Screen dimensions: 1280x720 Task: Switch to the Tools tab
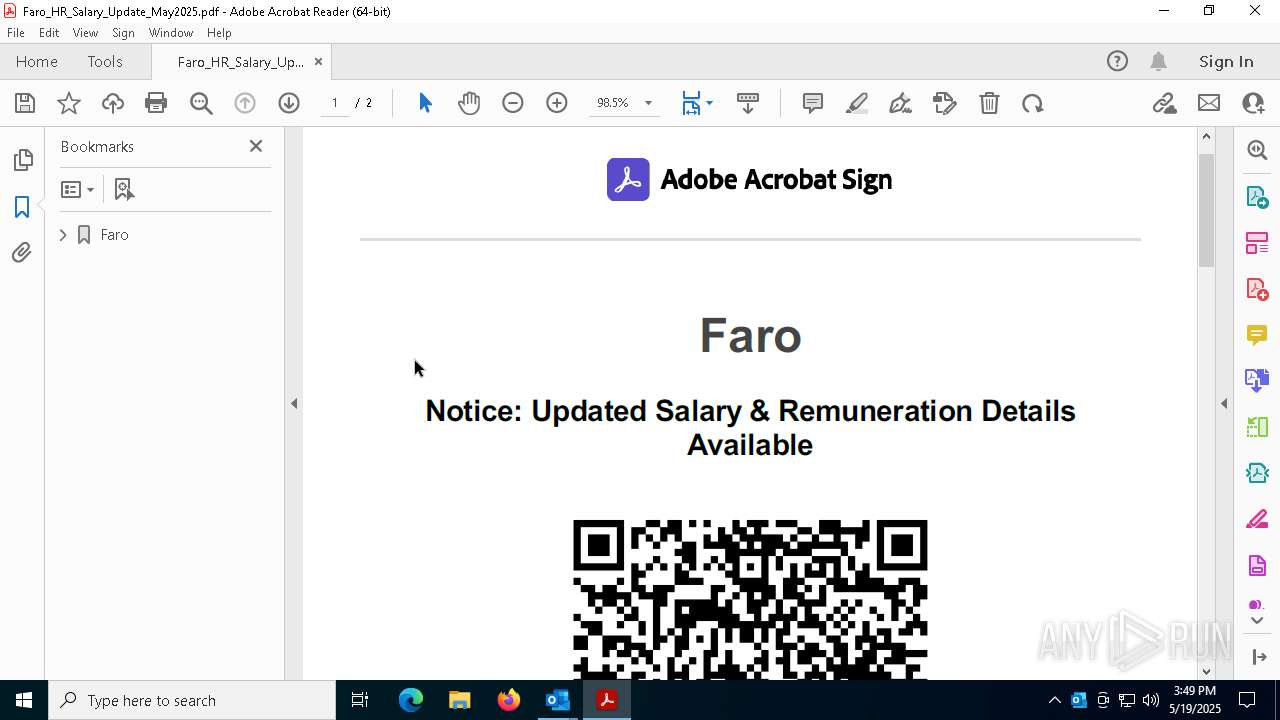pyautogui.click(x=105, y=62)
